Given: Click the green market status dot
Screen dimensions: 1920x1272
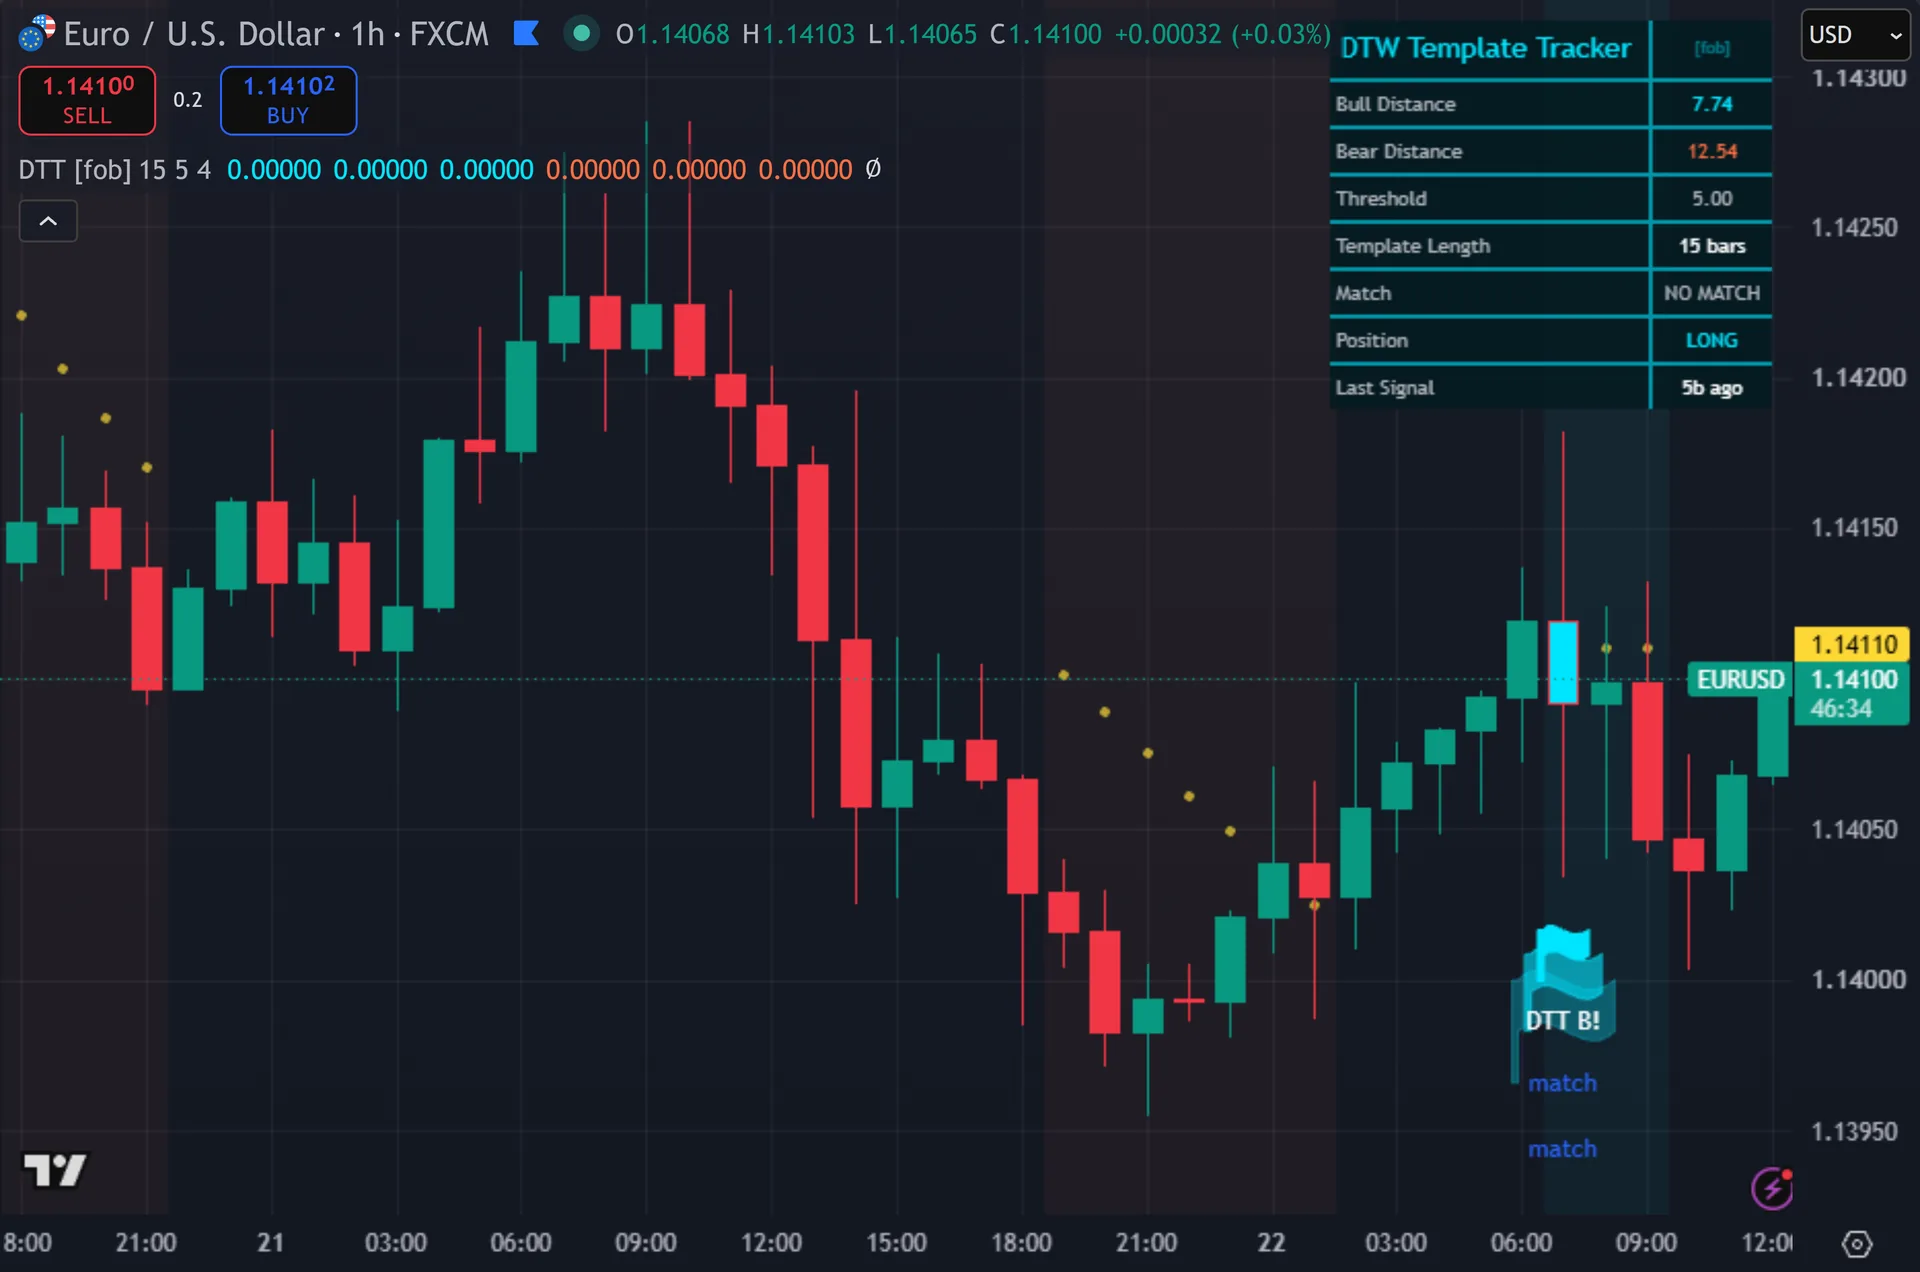Looking at the screenshot, I should [x=581, y=34].
